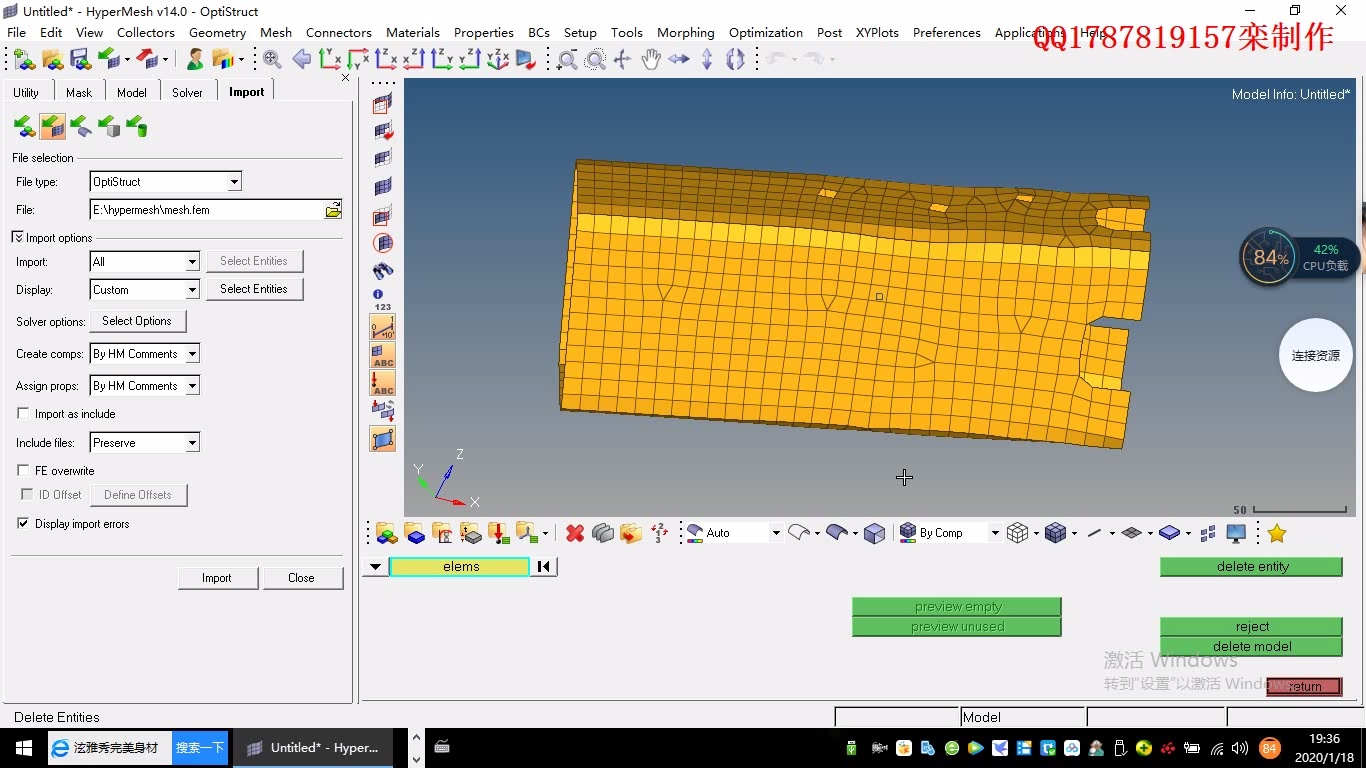The image size is (1366, 768).
Task: Click the binoculars find icon
Action: click(x=383, y=271)
